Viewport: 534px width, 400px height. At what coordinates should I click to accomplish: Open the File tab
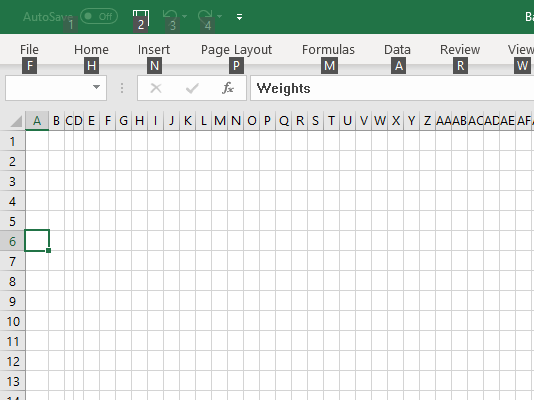29,50
